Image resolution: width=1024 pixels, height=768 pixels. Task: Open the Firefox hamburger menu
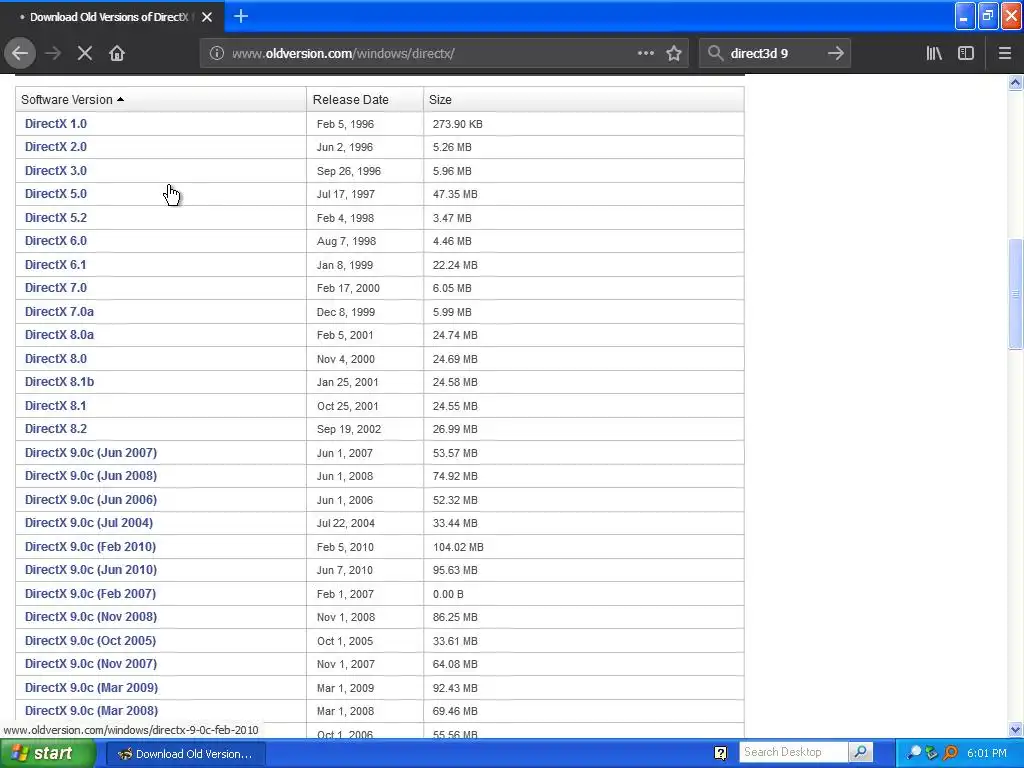pyautogui.click(x=1004, y=53)
